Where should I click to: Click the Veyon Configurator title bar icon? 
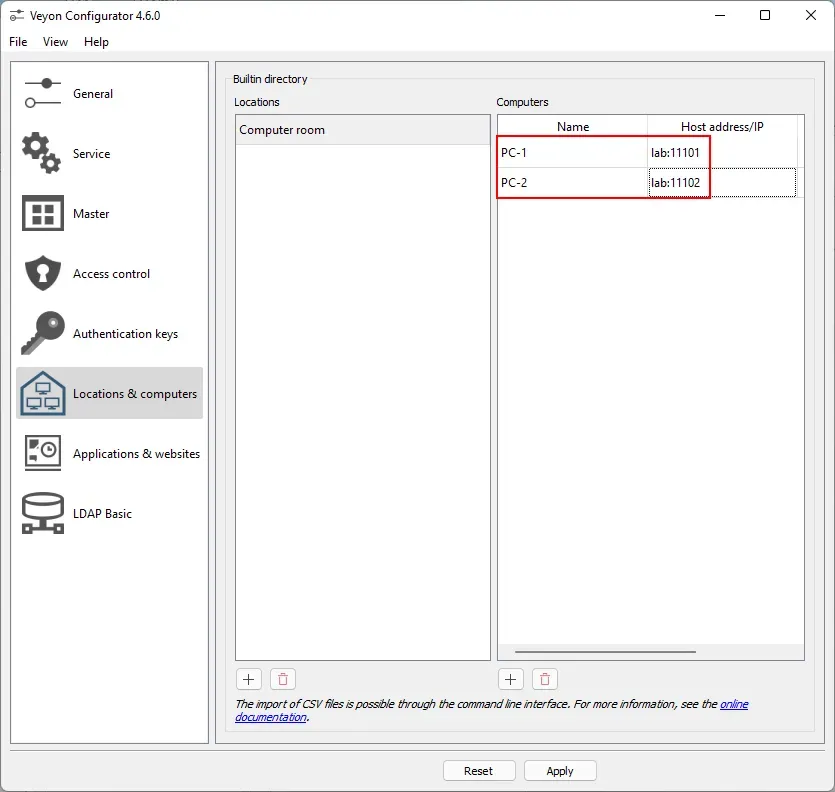(17, 16)
